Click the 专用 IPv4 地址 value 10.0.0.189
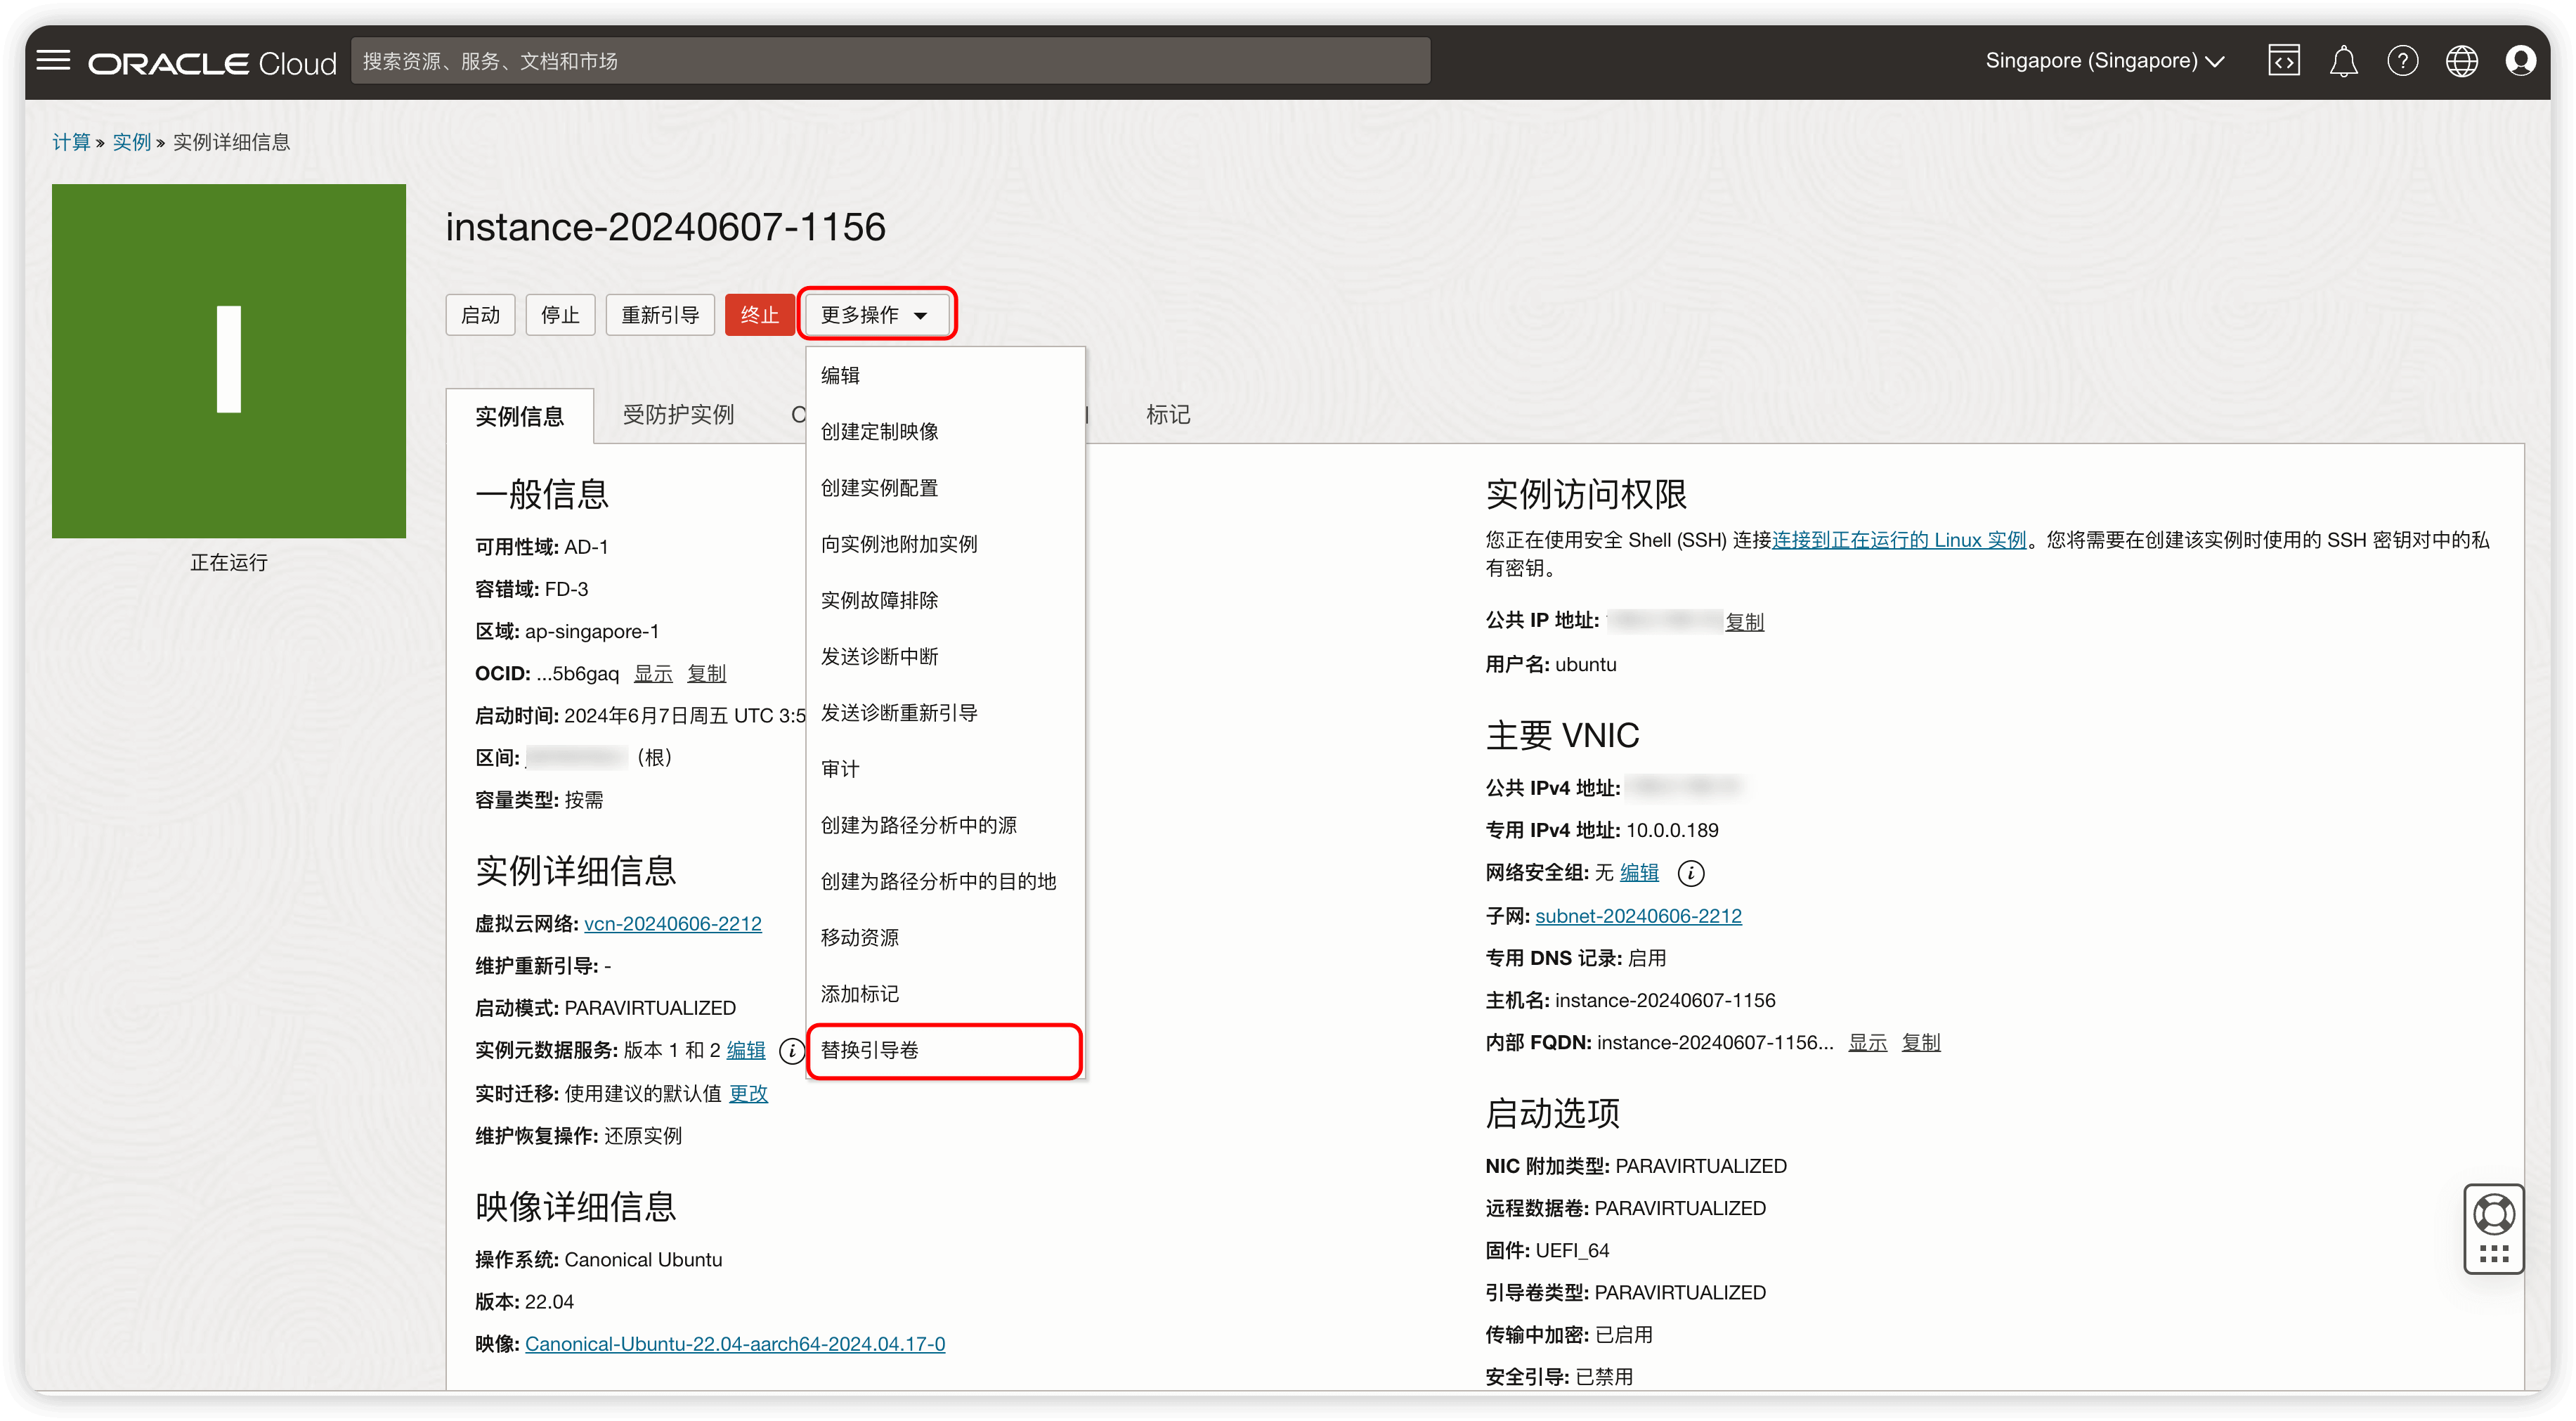The height and width of the screenshot is (1421, 2576). 1672,831
